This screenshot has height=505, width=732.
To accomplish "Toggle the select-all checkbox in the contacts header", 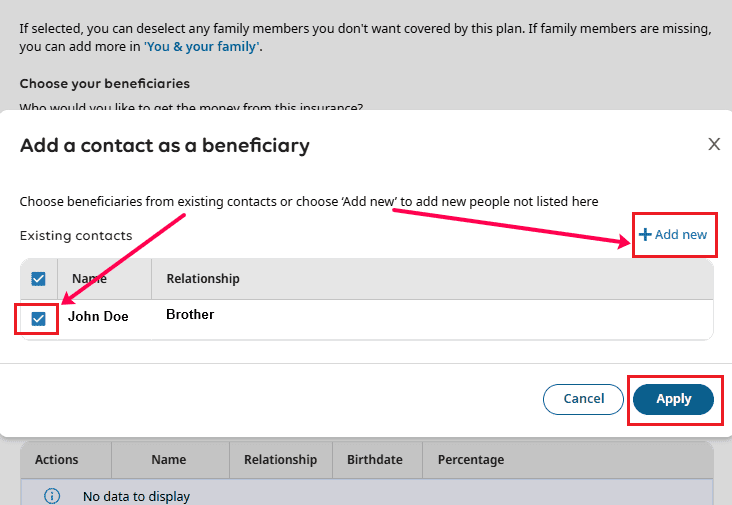I will pyautogui.click(x=38, y=279).
